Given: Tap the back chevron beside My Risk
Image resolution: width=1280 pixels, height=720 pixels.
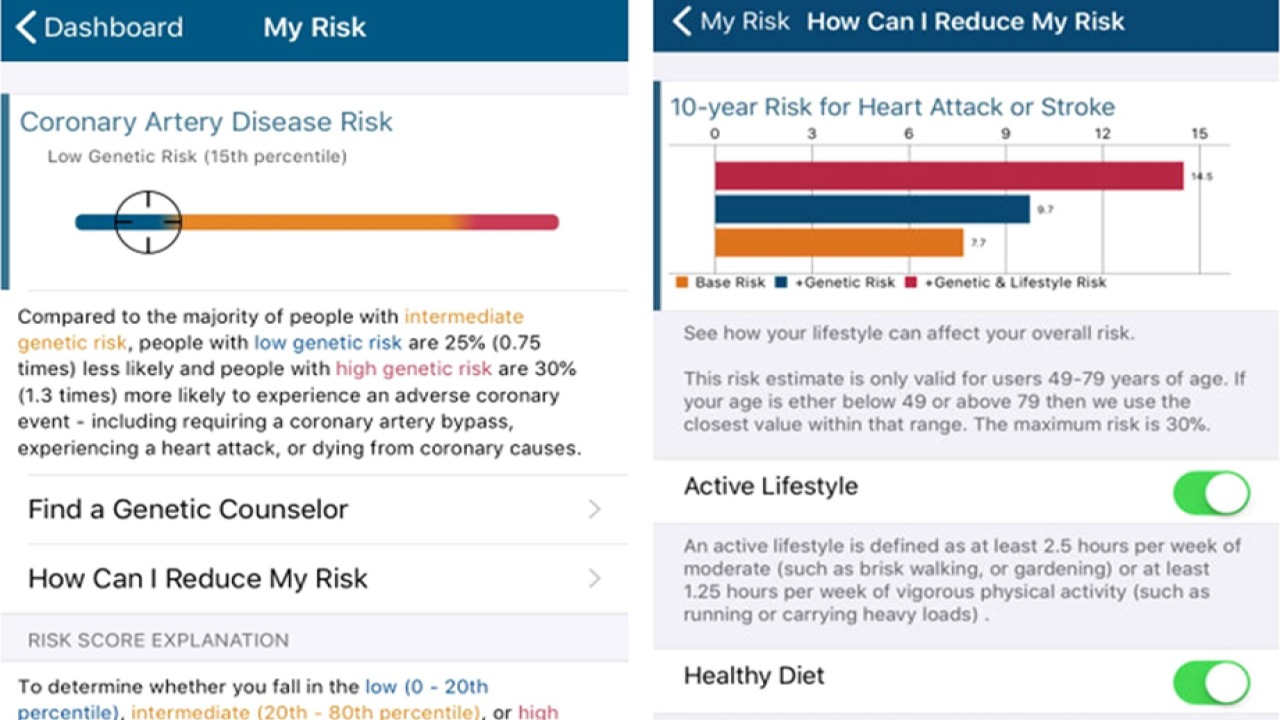Looking at the screenshot, I should [x=683, y=22].
